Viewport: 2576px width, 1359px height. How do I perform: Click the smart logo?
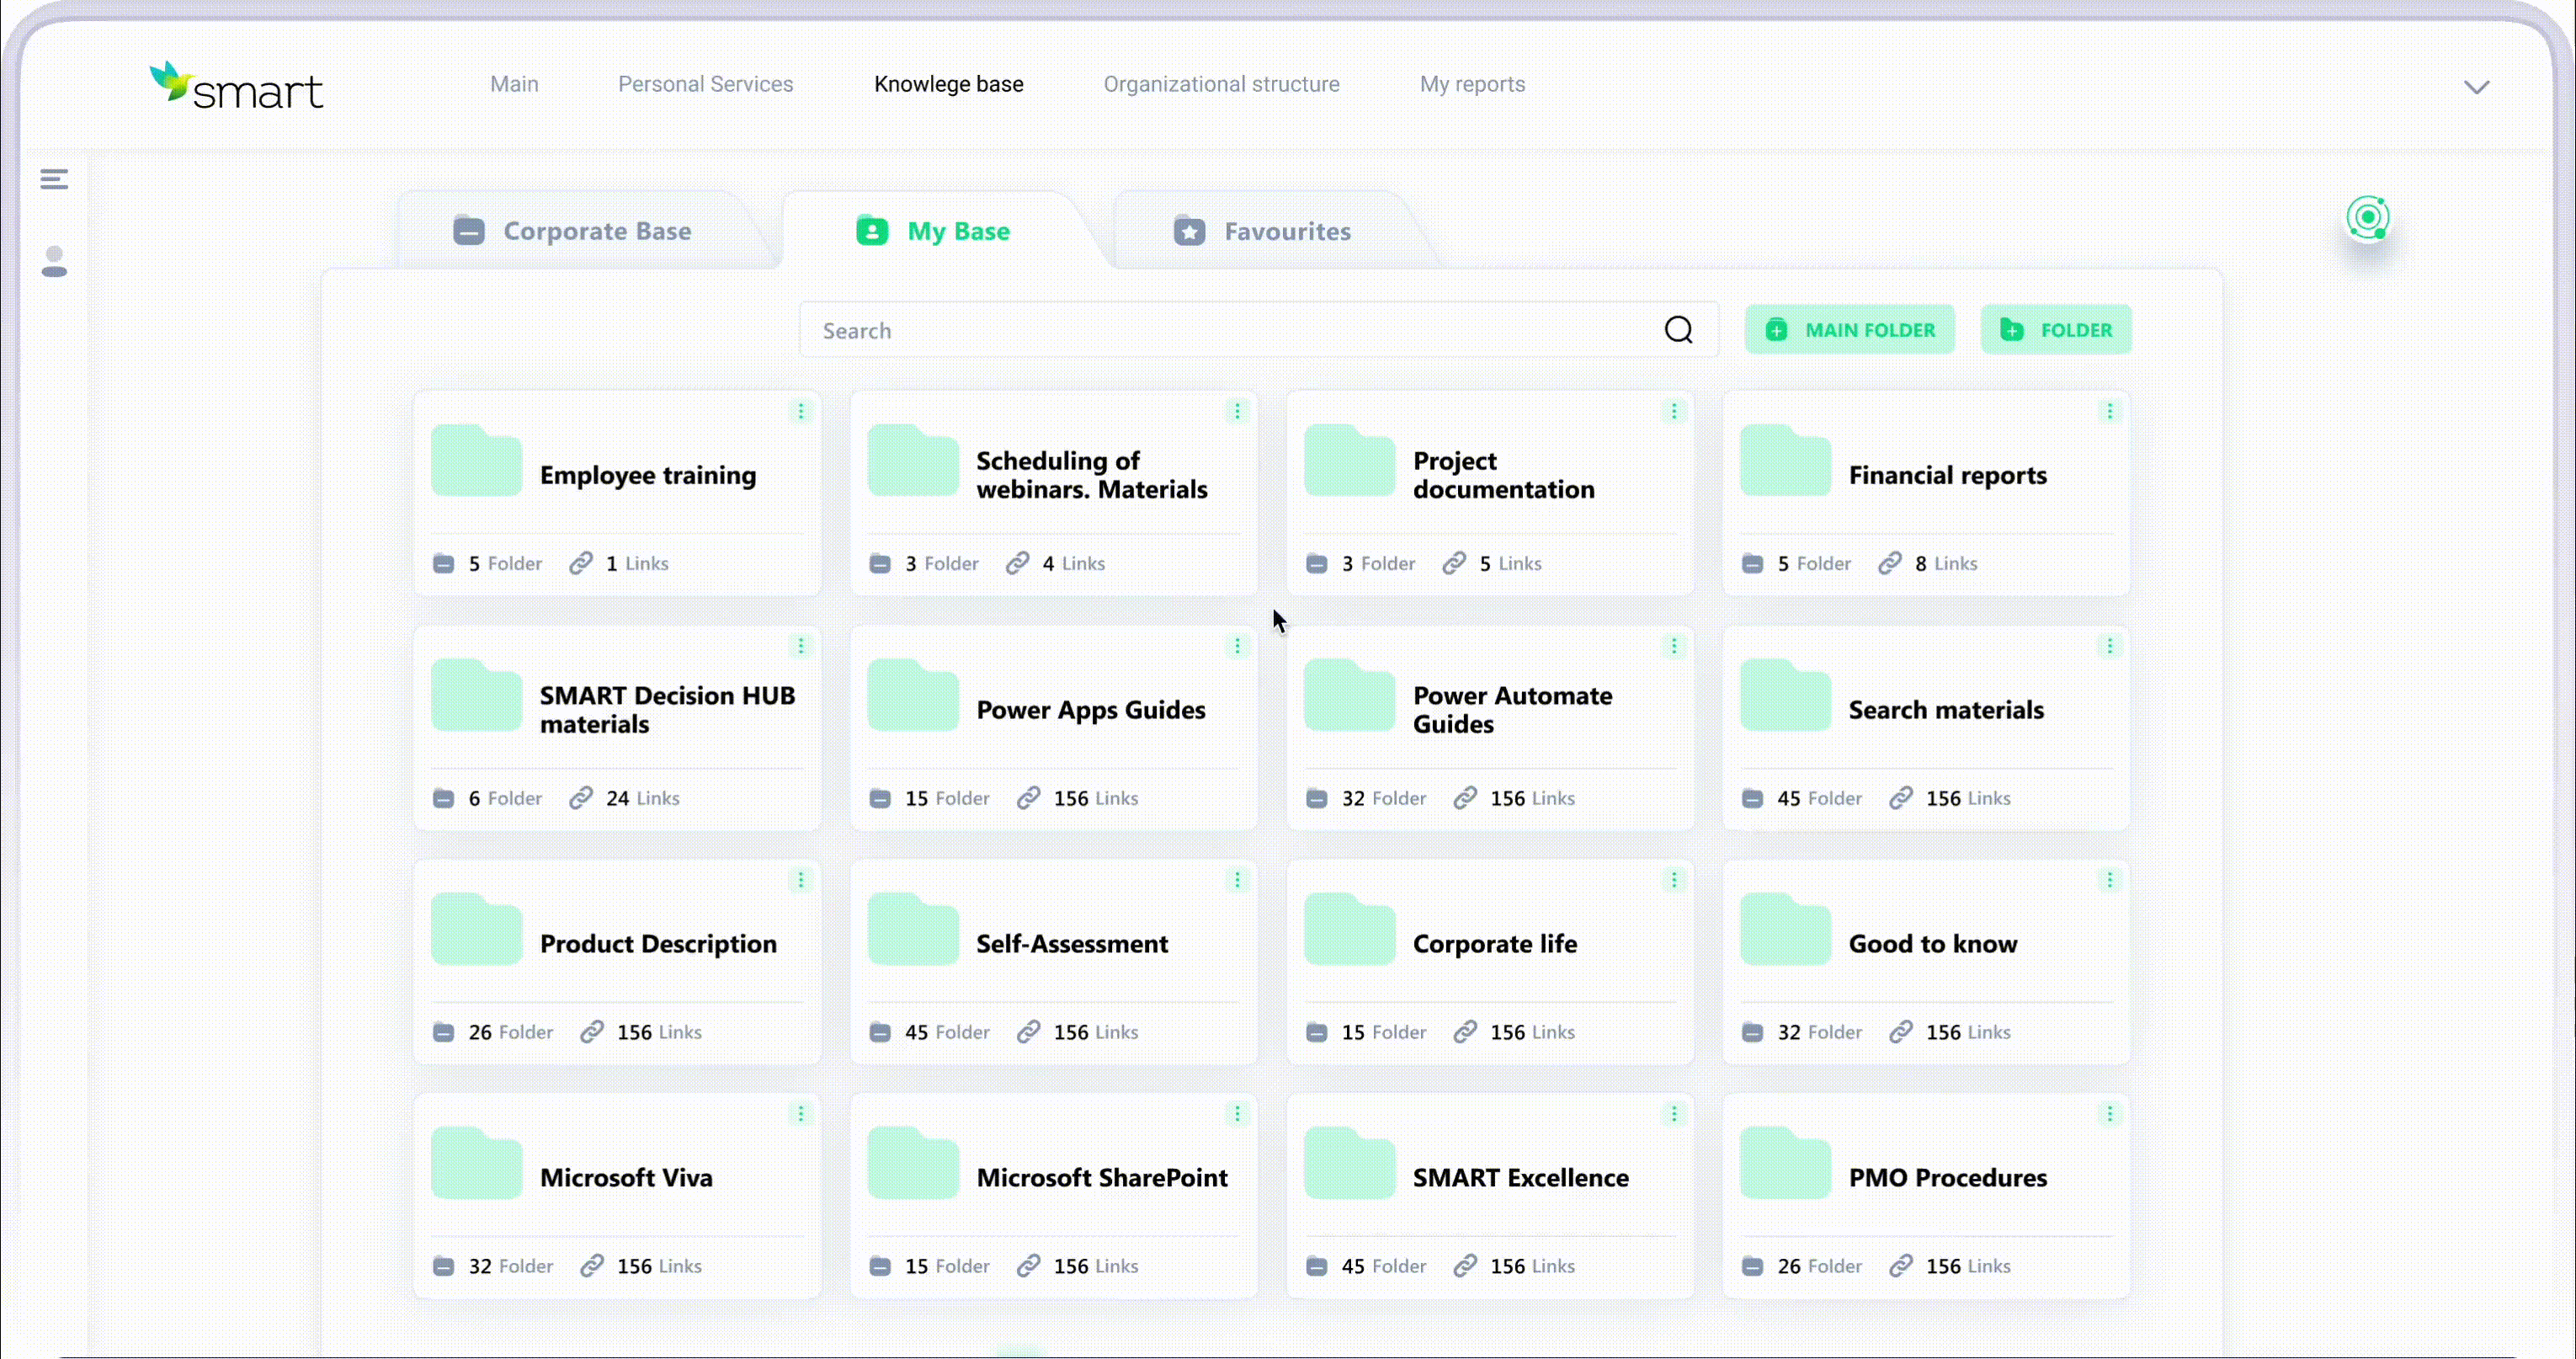(236, 86)
